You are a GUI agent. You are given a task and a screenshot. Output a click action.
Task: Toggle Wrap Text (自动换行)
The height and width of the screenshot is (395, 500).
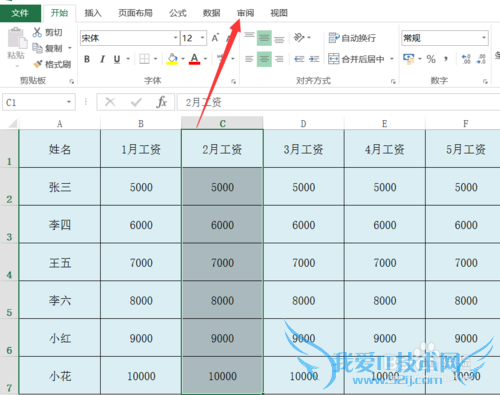(352, 38)
